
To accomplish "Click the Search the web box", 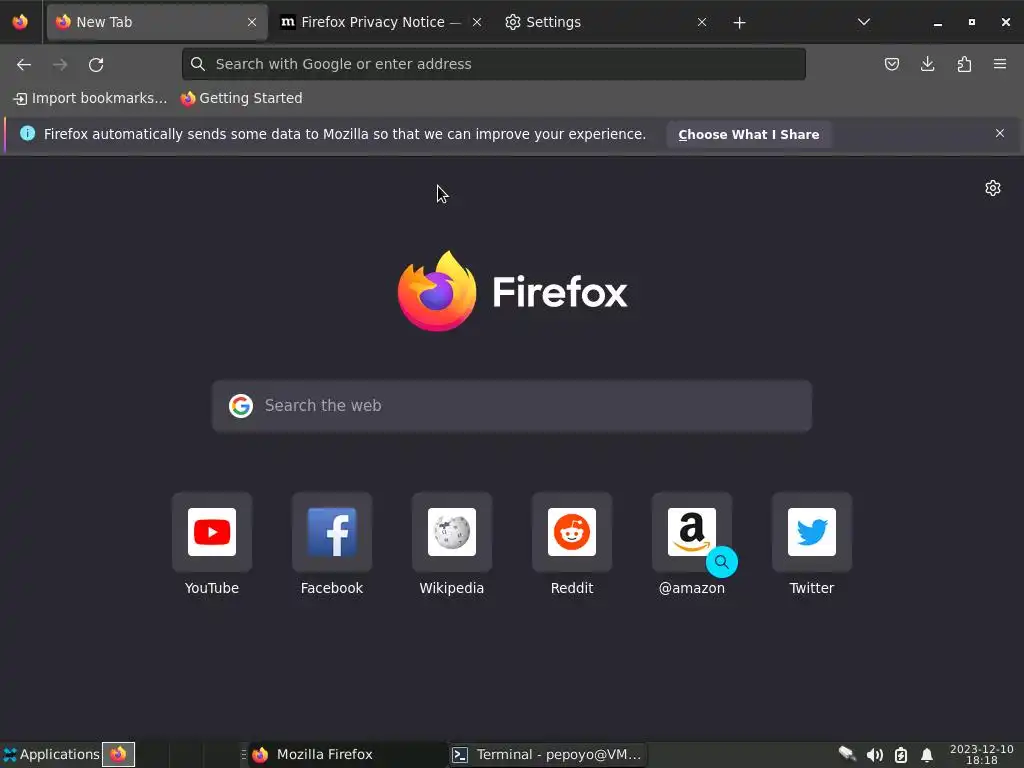I will 512,406.
